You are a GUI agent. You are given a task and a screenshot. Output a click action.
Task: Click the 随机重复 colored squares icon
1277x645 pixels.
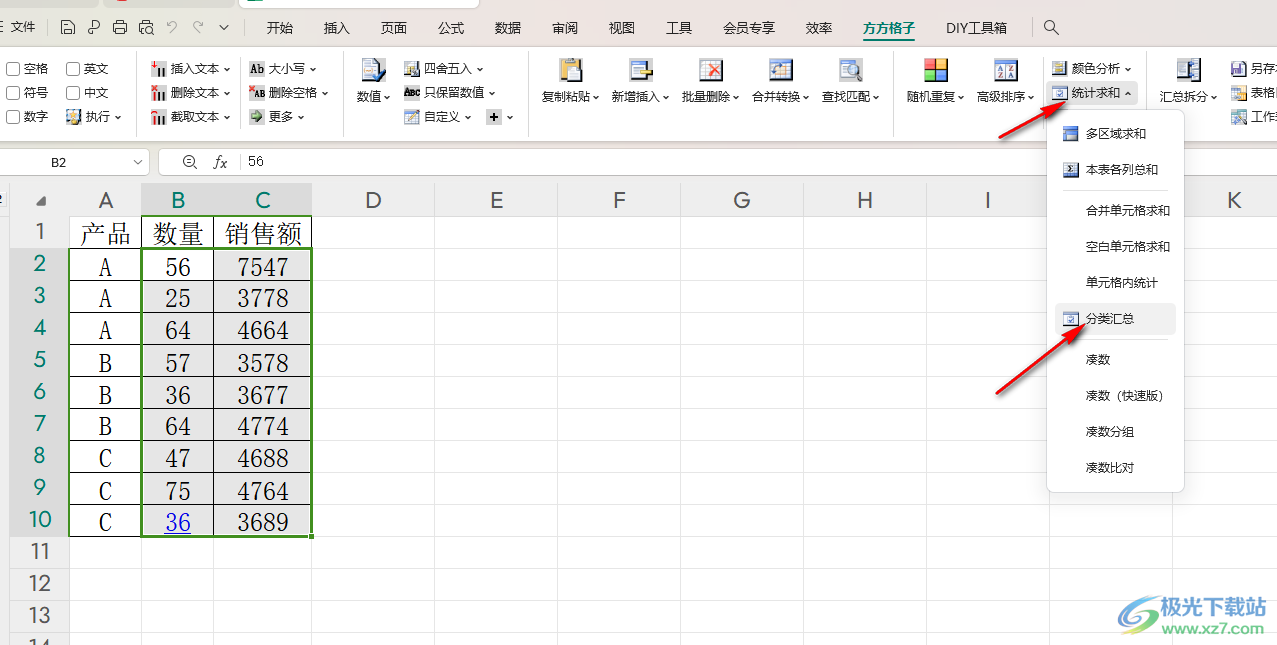935,71
